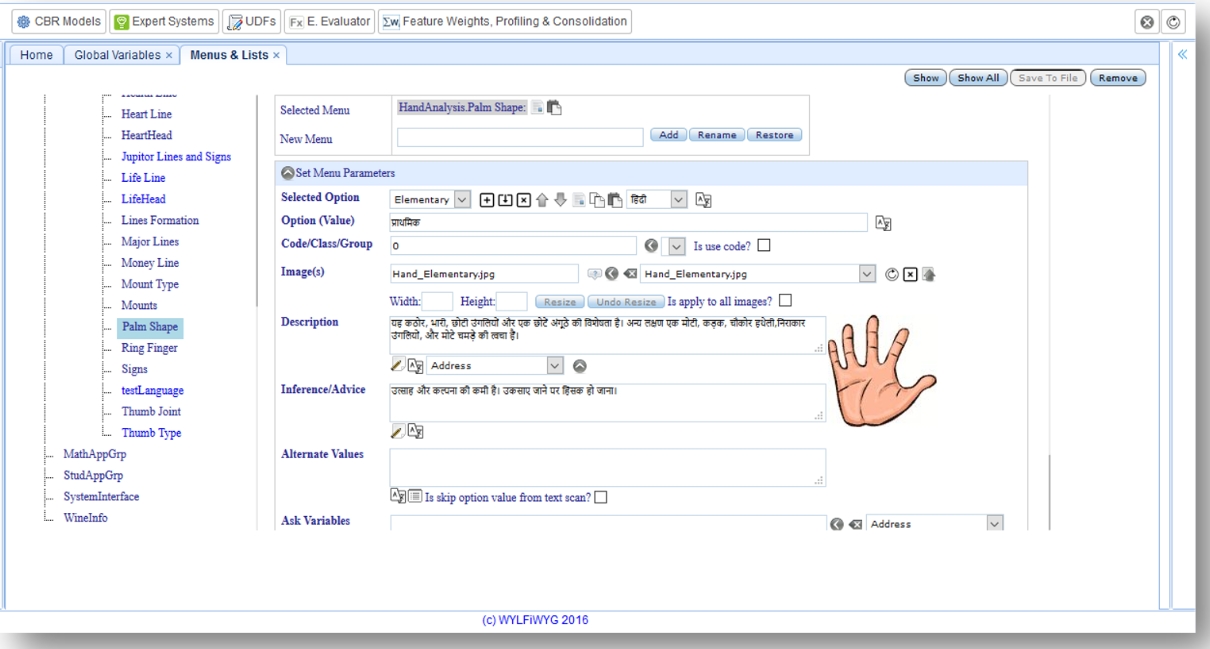Enable the 'Is use code?' checkbox
Image resolution: width=1210 pixels, height=649 pixels.
[765, 246]
